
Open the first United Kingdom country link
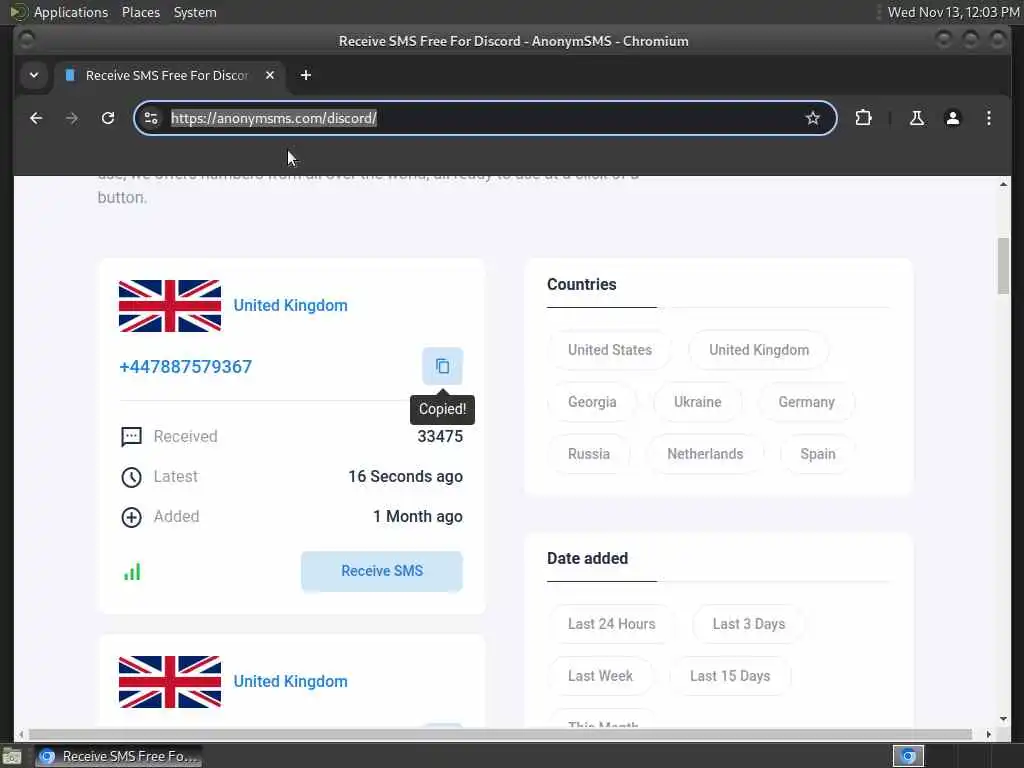pyautogui.click(x=291, y=306)
